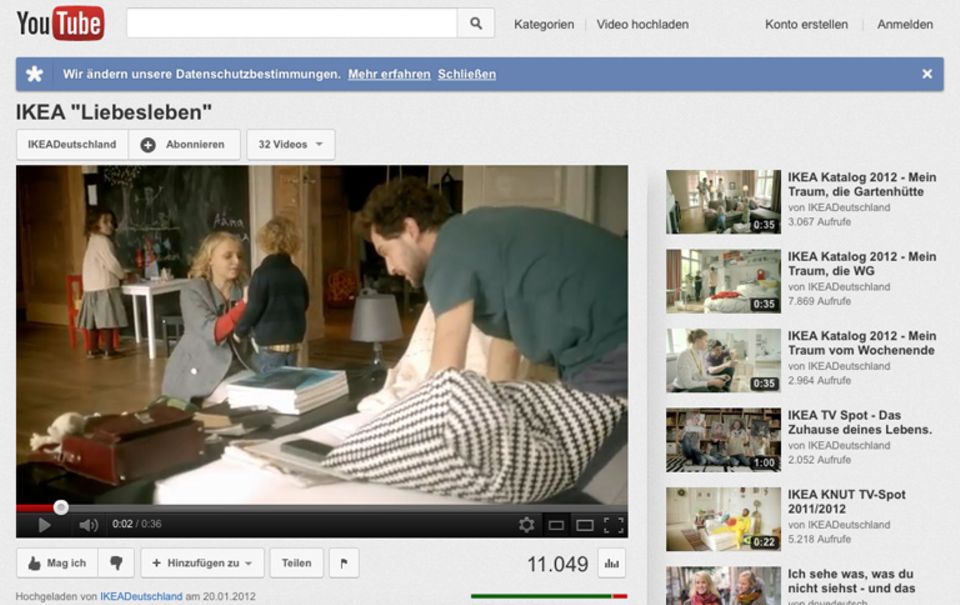Screen dimensions: 960x605
Task: Click the asterisk icon in the notice bar
Action: click(36, 72)
